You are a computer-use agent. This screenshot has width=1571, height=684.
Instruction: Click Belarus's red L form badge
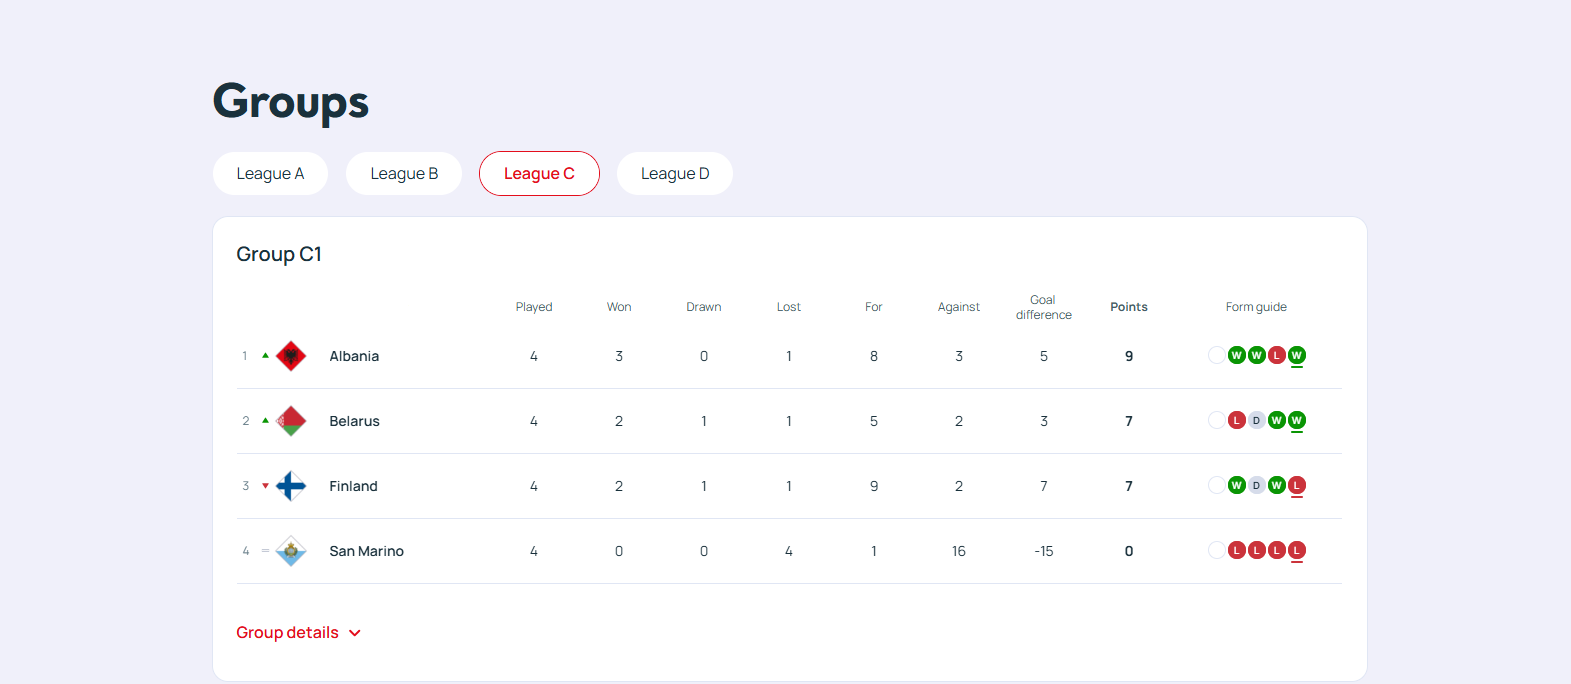point(1237,420)
